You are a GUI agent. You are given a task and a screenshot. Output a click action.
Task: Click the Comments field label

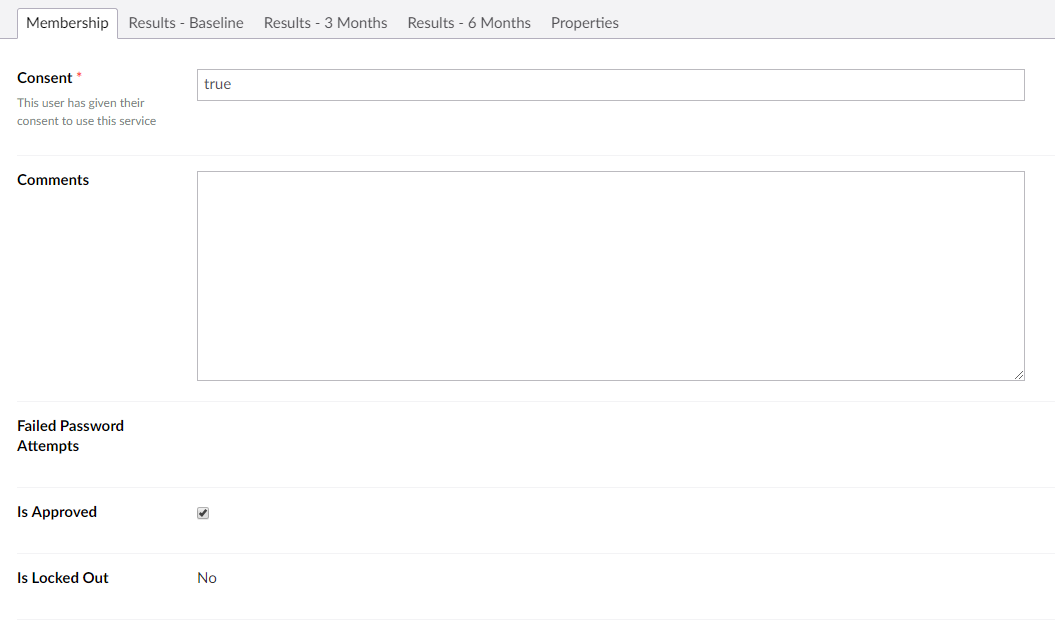pos(53,180)
